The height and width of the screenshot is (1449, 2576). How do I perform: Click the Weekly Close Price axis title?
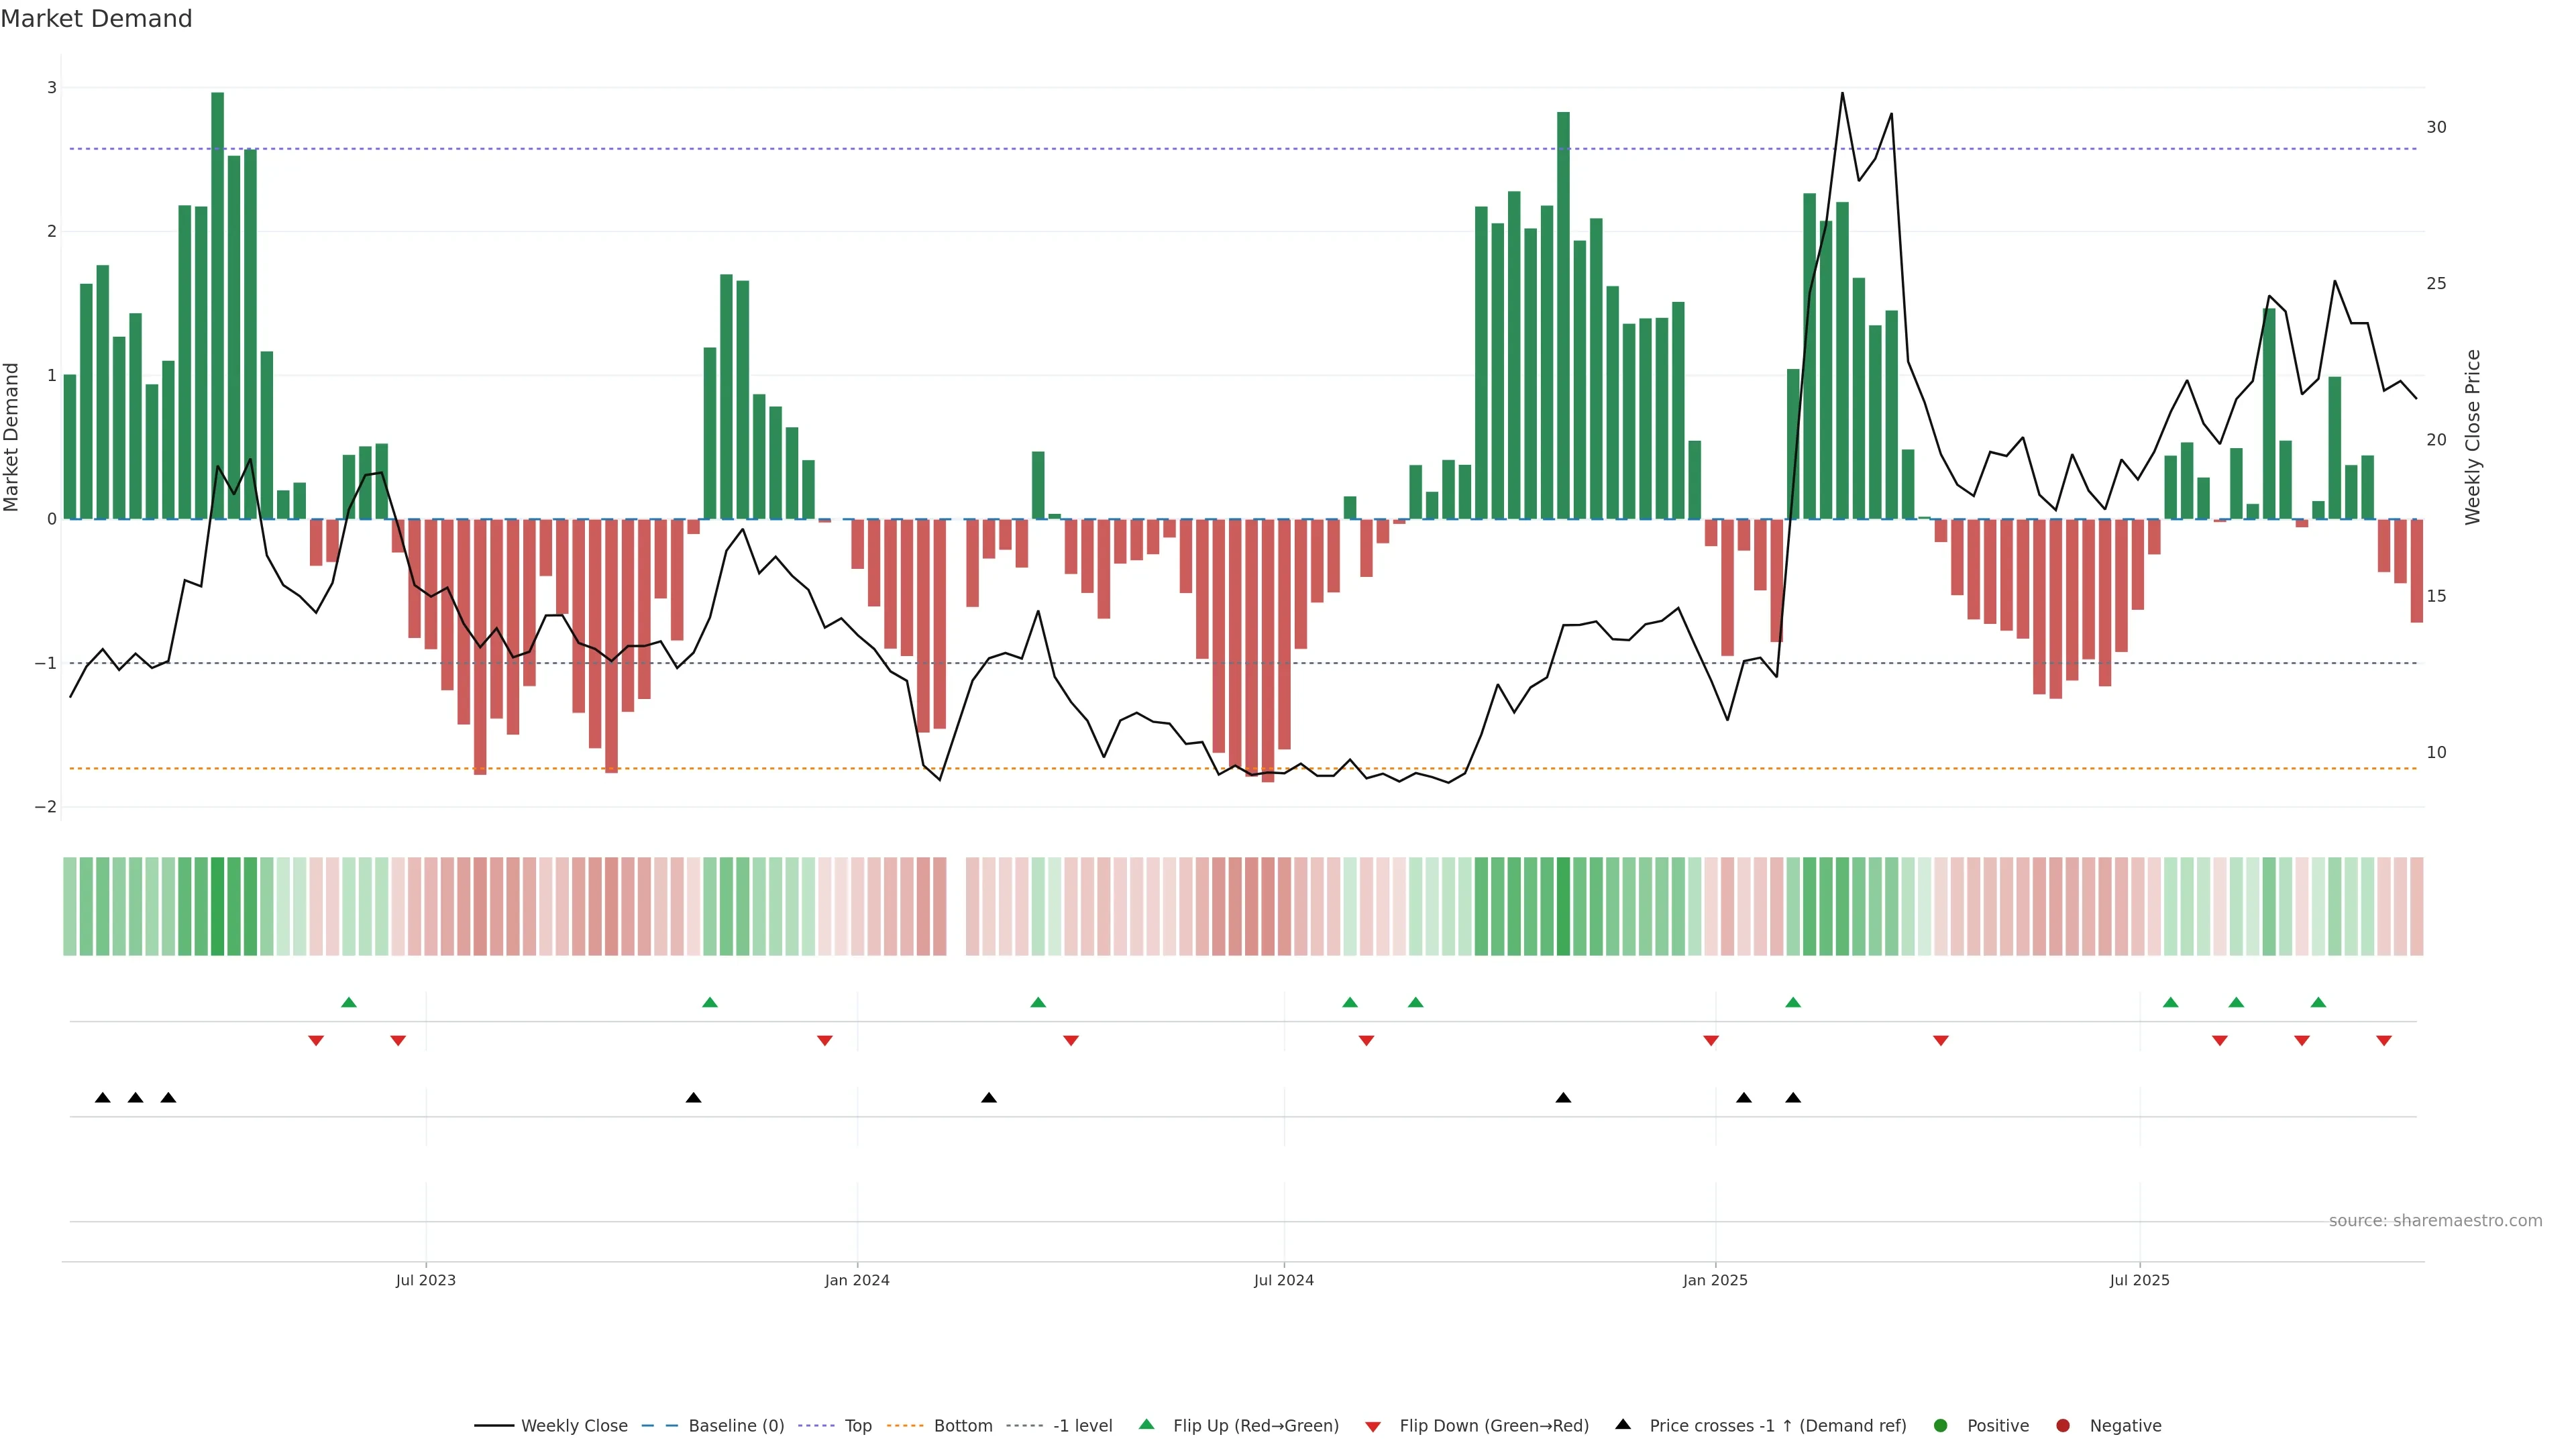tap(2473, 437)
